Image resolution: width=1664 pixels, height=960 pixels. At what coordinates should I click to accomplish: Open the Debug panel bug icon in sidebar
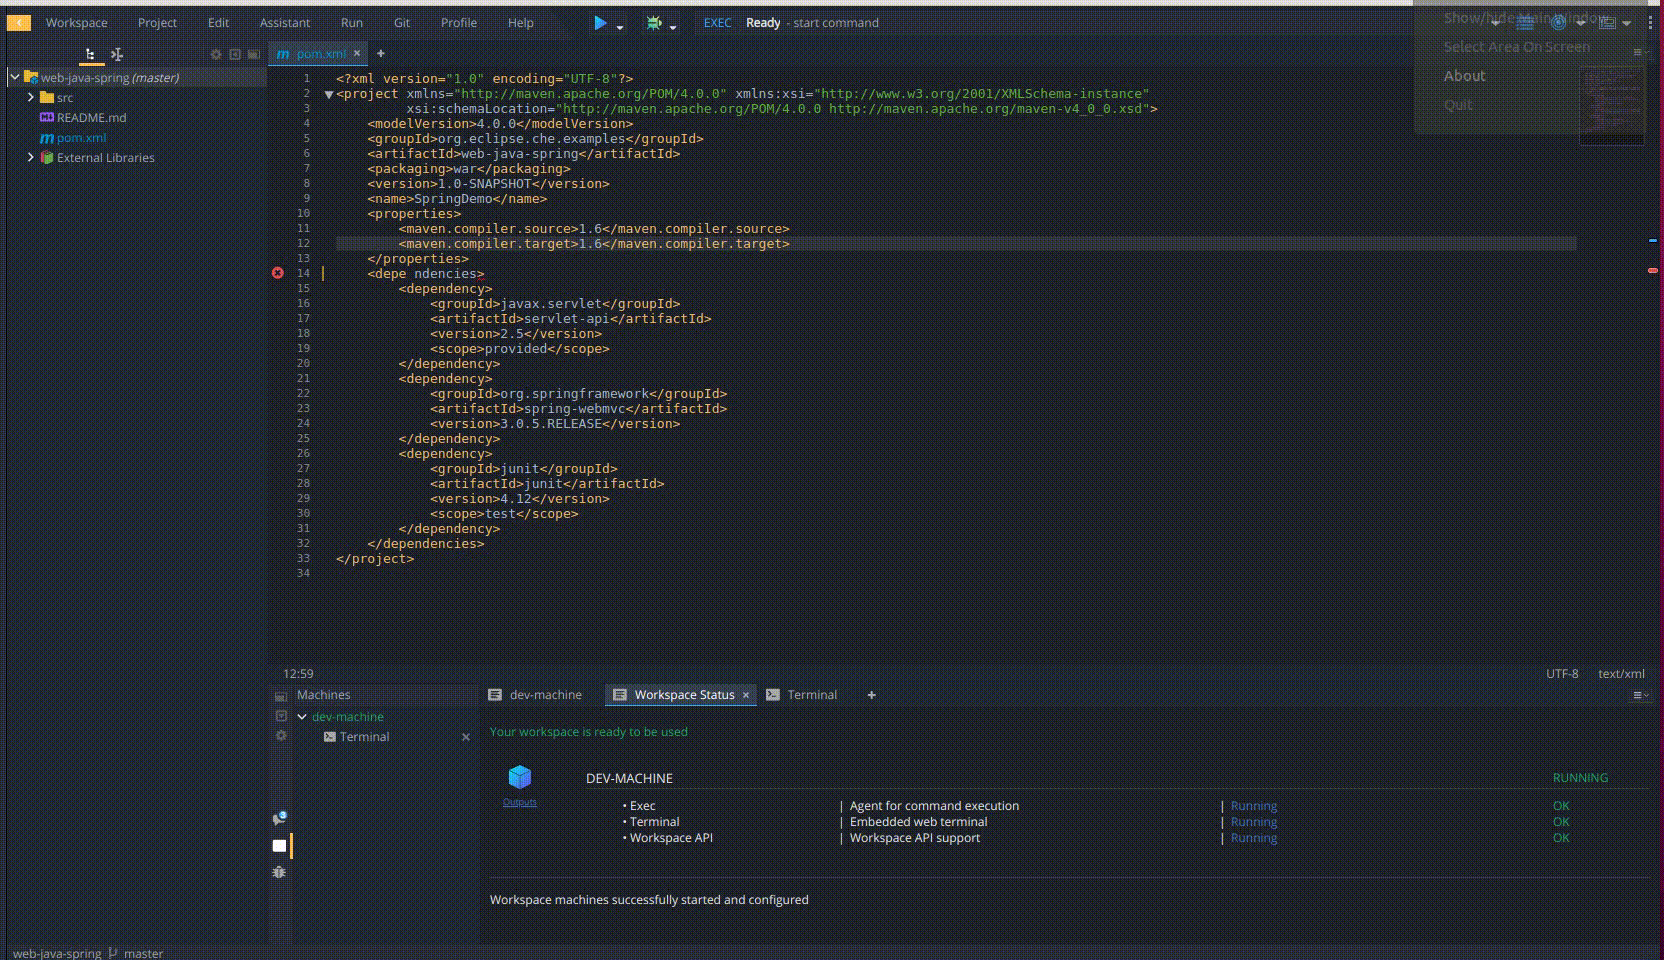pyautogui.click(x=279, y=872)
